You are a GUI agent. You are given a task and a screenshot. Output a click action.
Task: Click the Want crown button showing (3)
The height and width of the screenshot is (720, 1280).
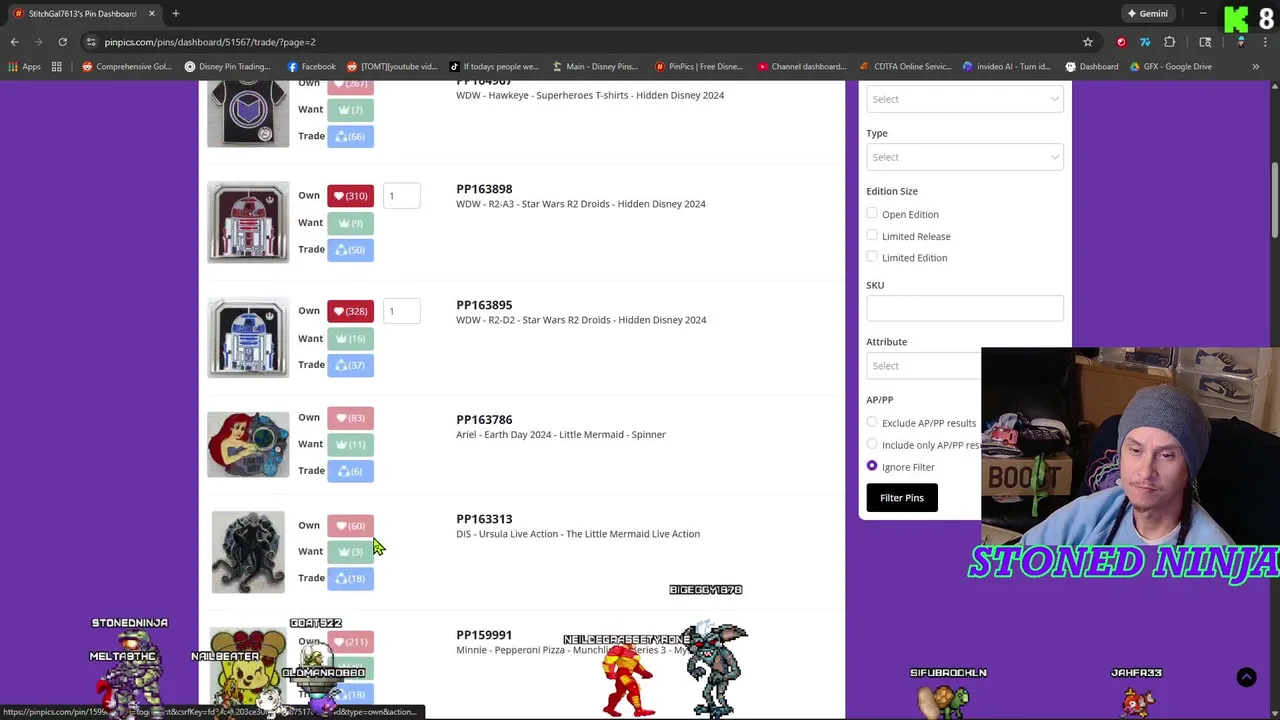click(x=350, y=552)
